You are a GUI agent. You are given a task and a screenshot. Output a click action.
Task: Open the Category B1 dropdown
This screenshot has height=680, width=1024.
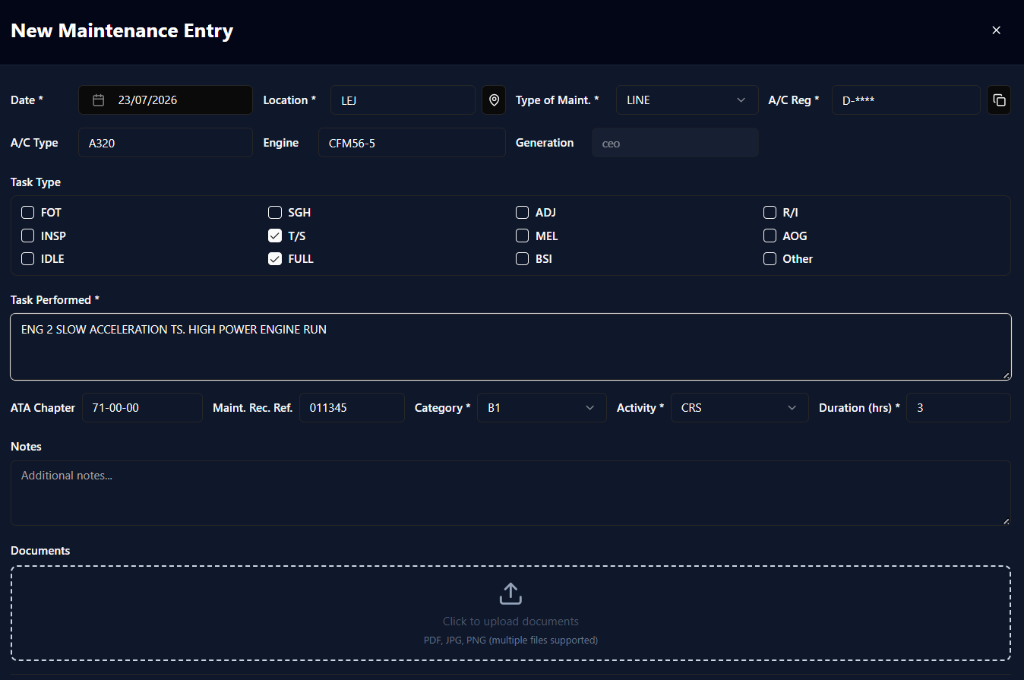tap(541, 408)
